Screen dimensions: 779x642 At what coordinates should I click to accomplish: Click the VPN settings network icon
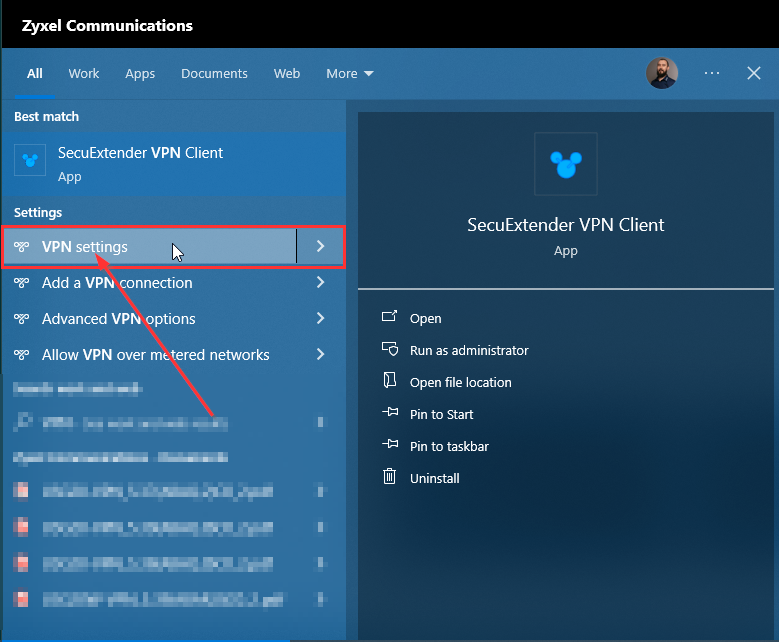(21, 247)
